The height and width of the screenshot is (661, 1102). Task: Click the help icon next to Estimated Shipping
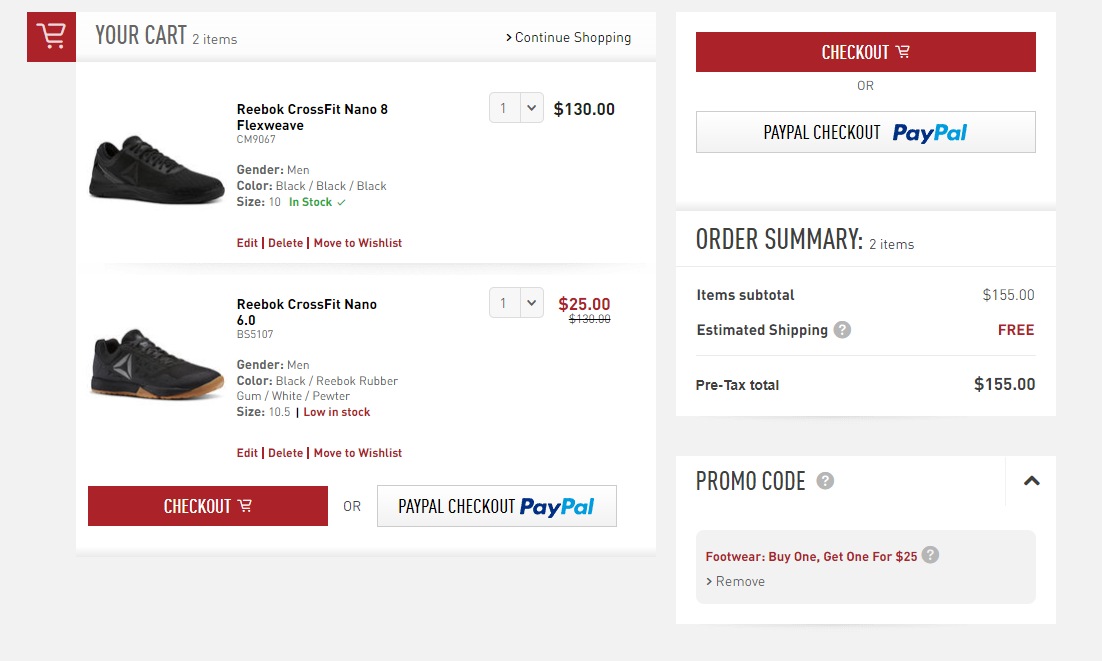tap(842, 329)
